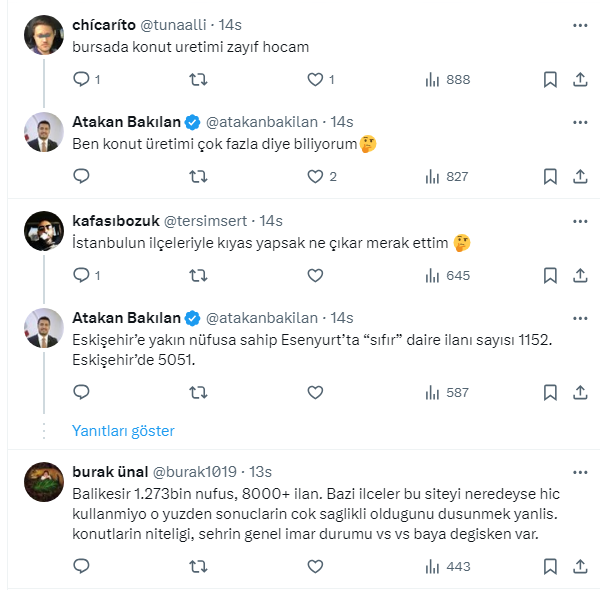Open more options on kafasıbozuk's tweet

580,219
